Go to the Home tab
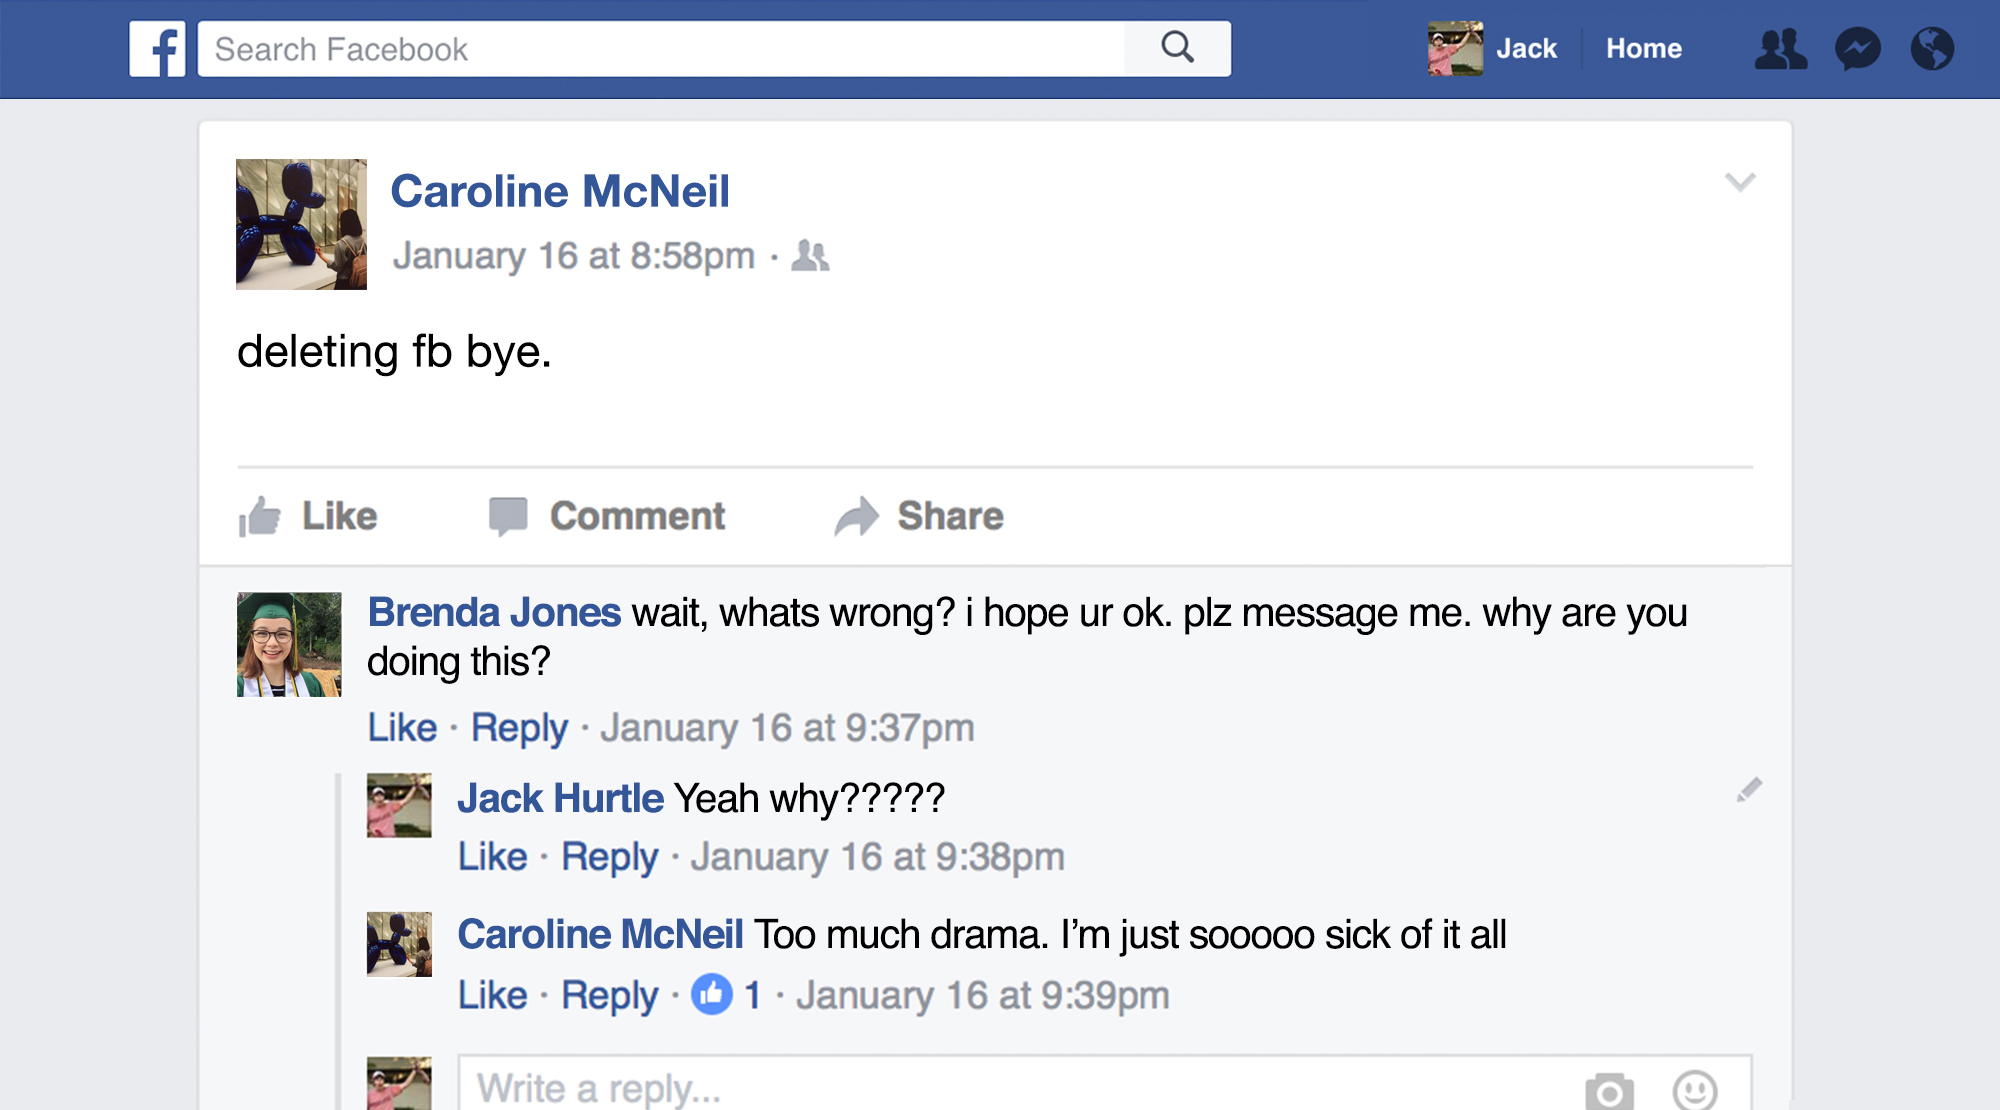 pyautogui.click(x=1643, y=49)
